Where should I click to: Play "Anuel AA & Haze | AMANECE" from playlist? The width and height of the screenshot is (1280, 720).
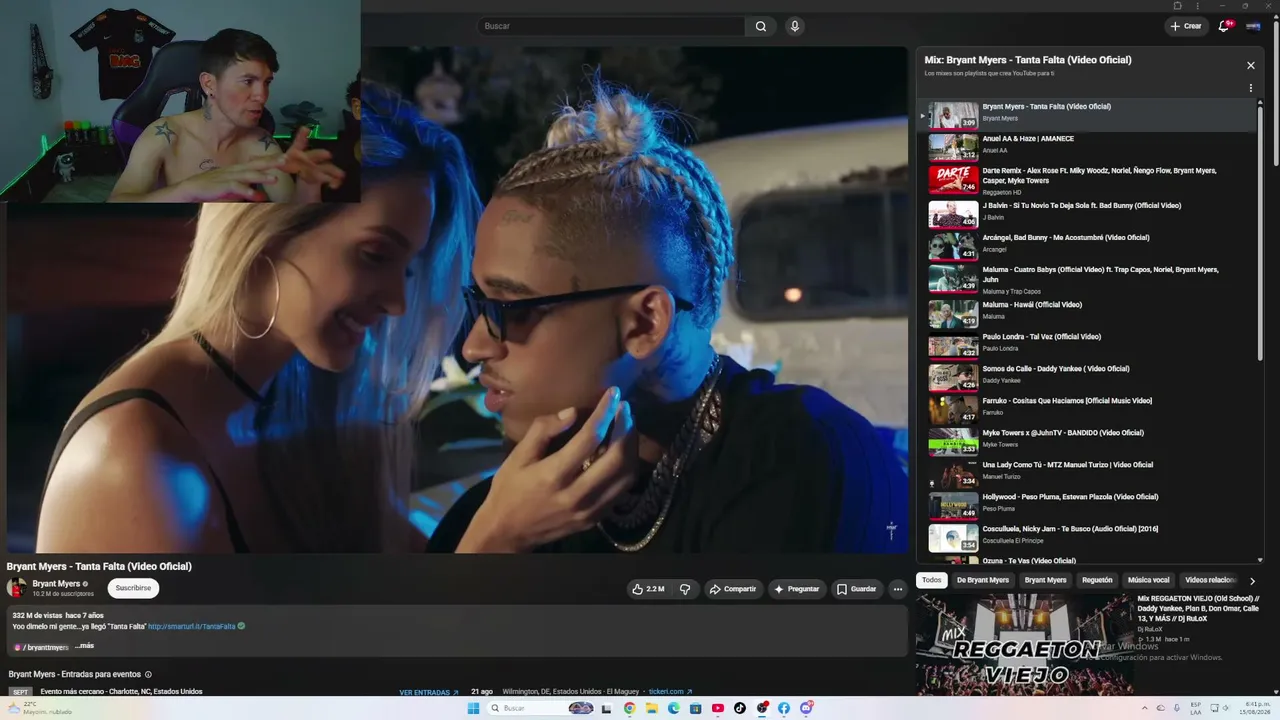[1091, 145]
